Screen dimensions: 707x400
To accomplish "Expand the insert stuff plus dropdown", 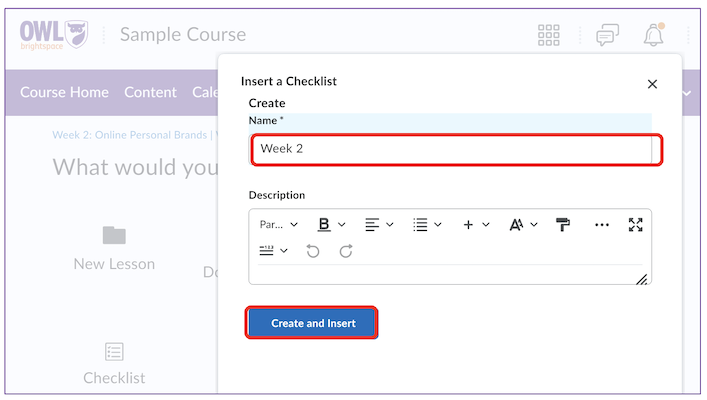I will (x=476, y=225).
